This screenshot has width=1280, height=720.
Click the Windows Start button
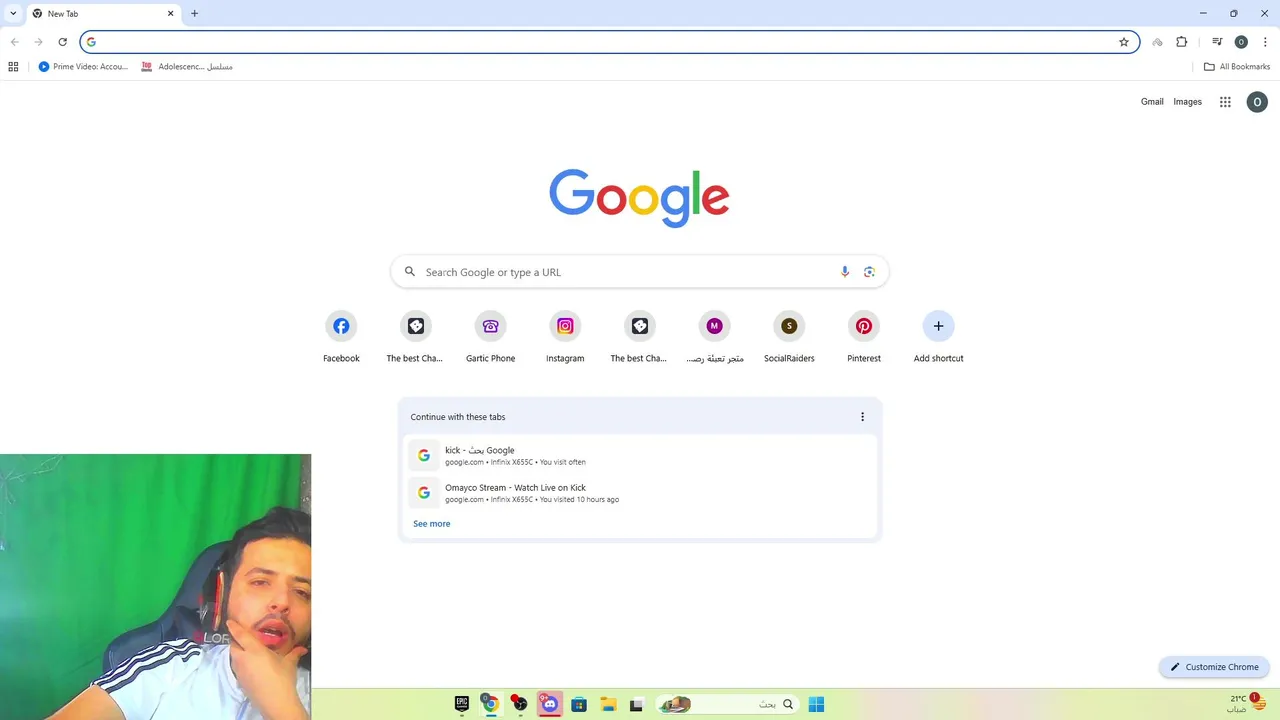(816, 704)
